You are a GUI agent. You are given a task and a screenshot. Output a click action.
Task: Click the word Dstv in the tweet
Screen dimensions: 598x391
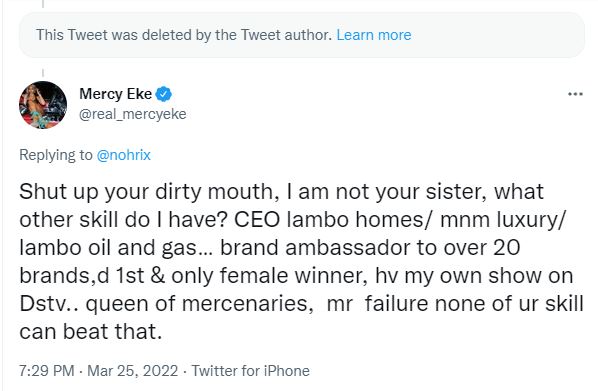point(42,304)
